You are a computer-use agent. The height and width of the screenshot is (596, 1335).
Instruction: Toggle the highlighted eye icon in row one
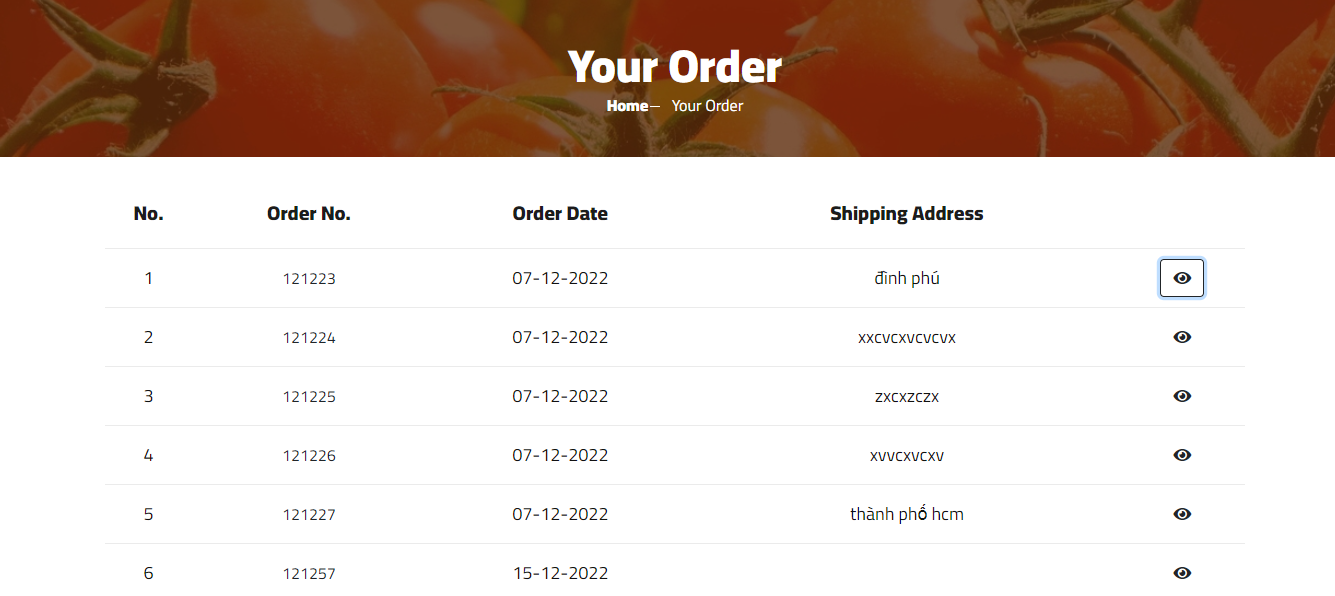point(1182,278)
